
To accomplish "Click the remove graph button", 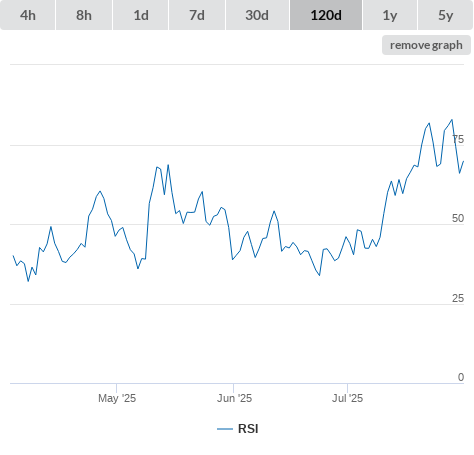I will (x=426, y=45).
